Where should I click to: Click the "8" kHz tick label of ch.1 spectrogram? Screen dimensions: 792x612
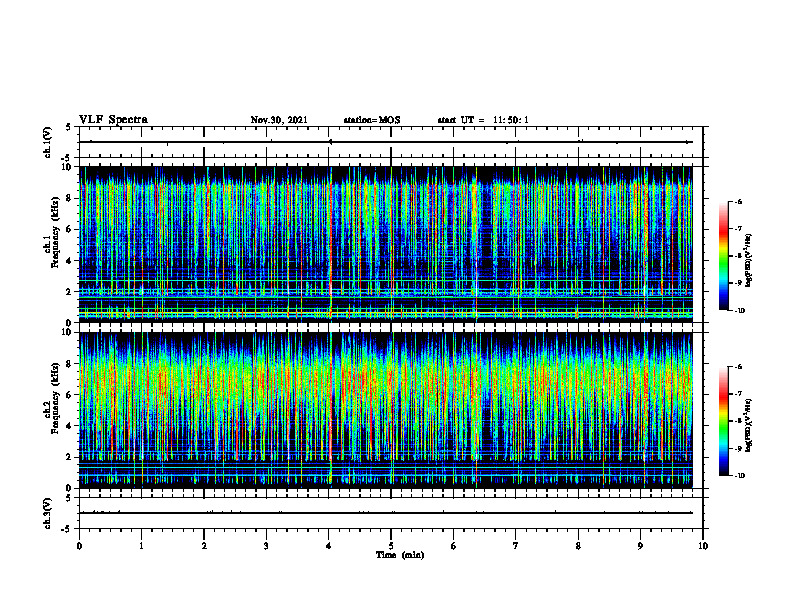click(x=70, y=198)
